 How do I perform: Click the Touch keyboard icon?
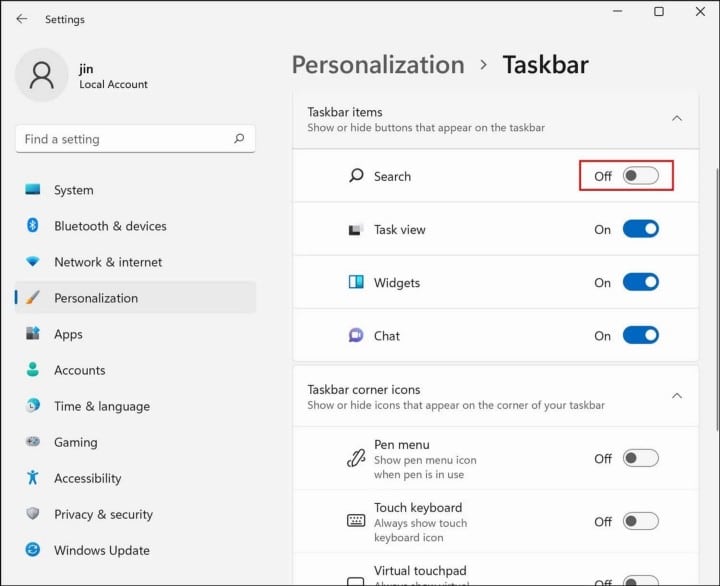[356, 520]
